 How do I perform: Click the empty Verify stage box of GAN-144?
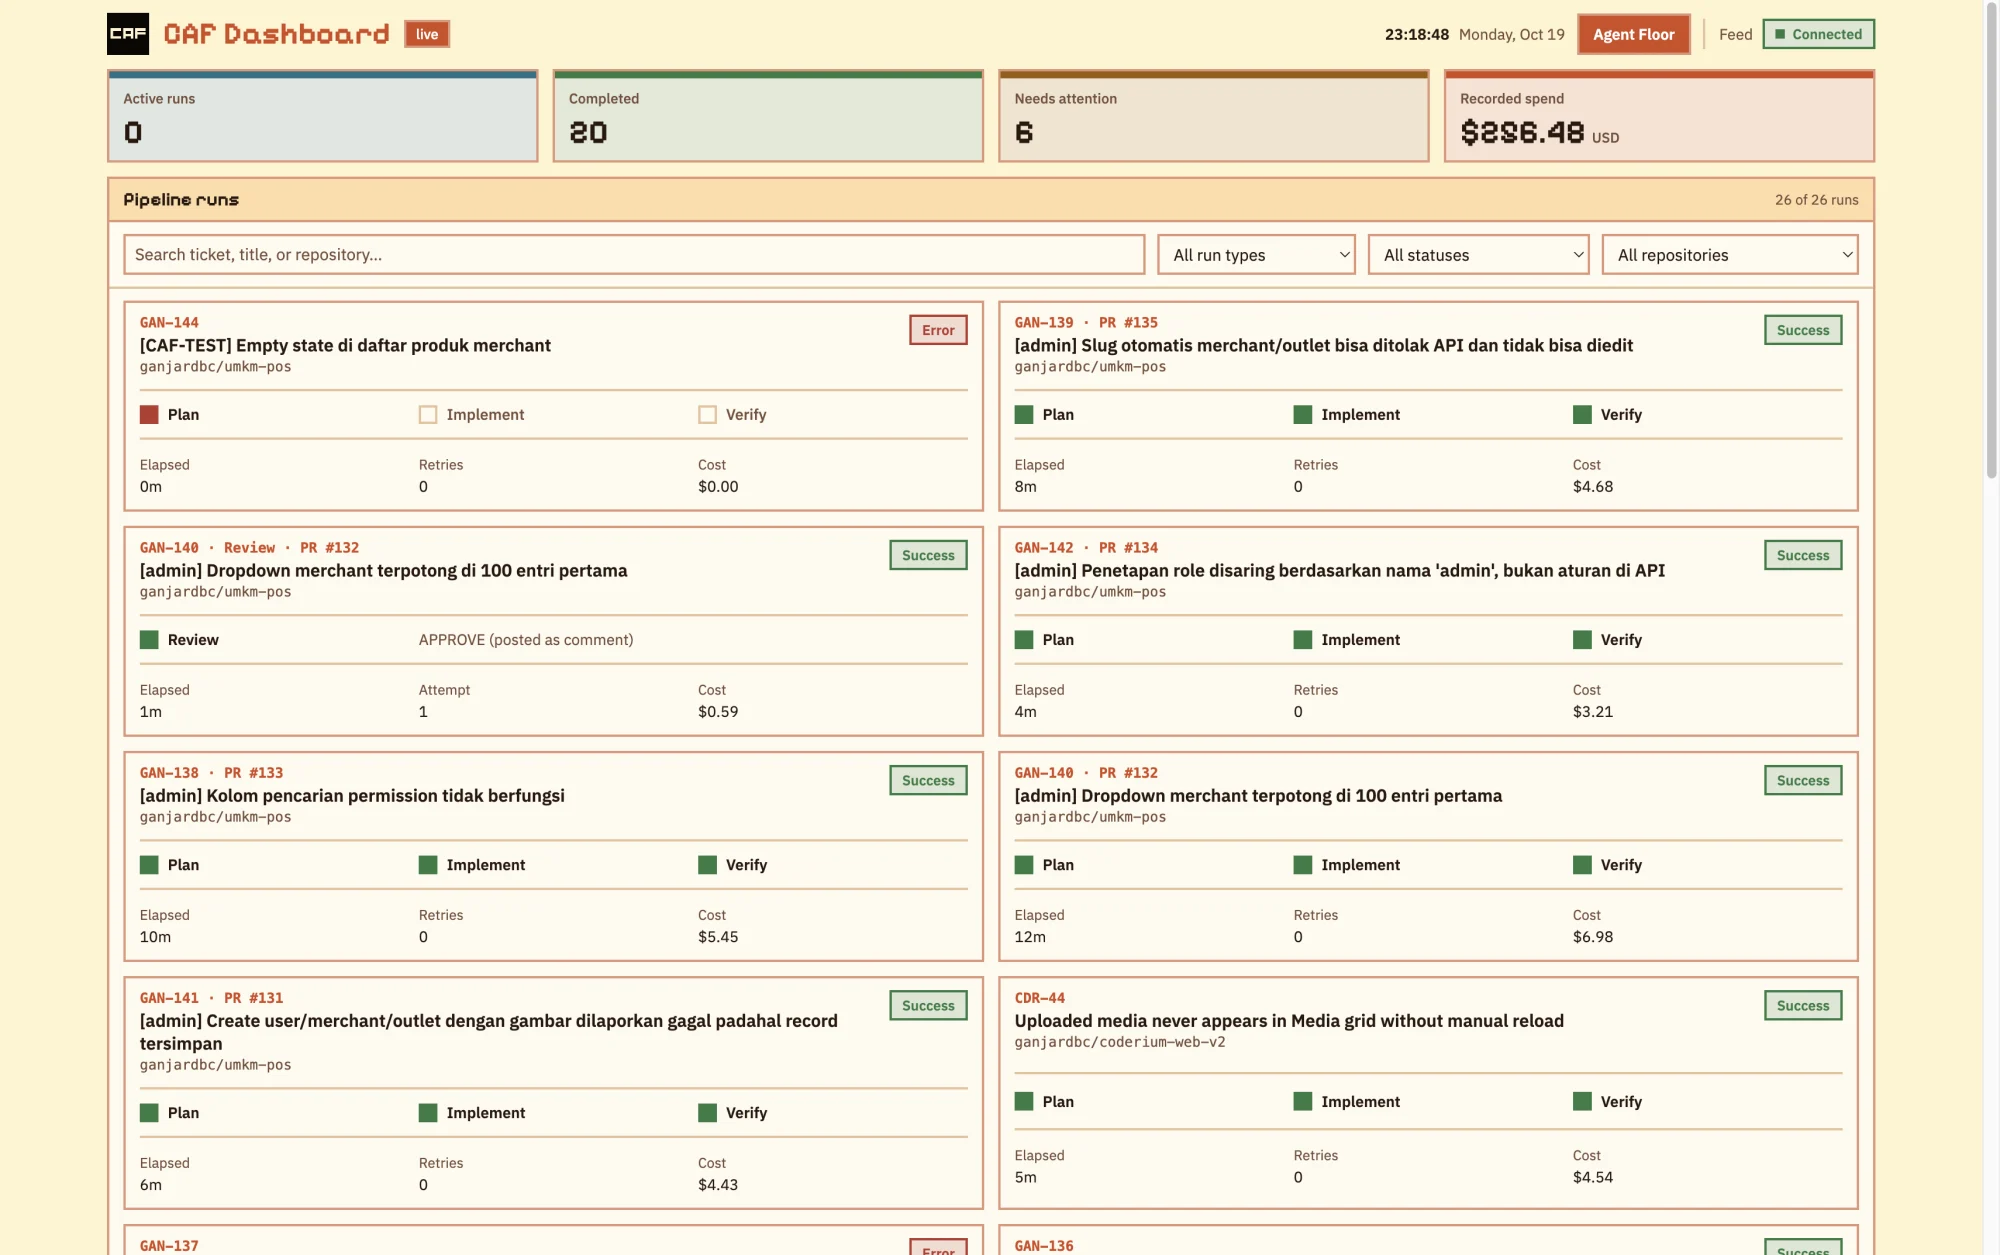[707, 415]
